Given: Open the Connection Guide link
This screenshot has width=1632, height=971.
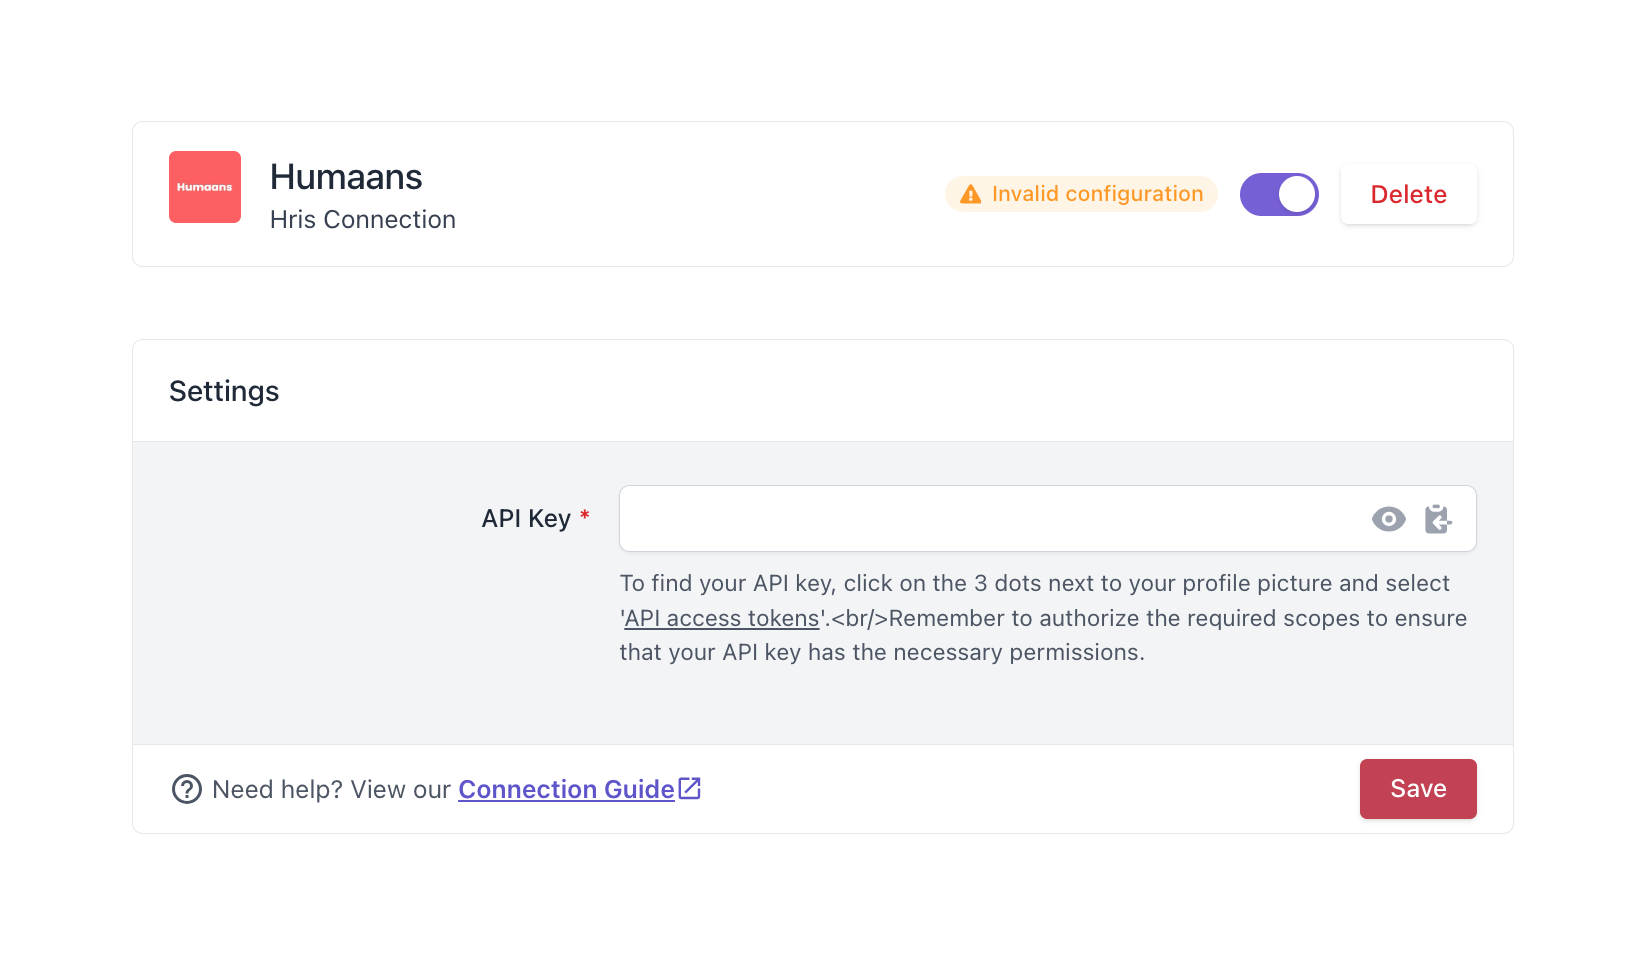Looking at the screenshot, I should click(x=566, y=789).
